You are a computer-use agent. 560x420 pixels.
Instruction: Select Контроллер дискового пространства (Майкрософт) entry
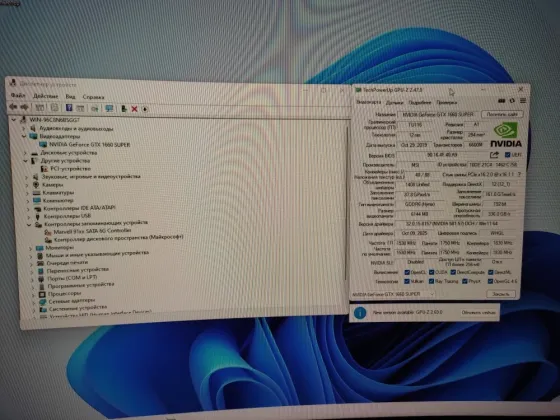pyautogui.click(x=119, y=238)
